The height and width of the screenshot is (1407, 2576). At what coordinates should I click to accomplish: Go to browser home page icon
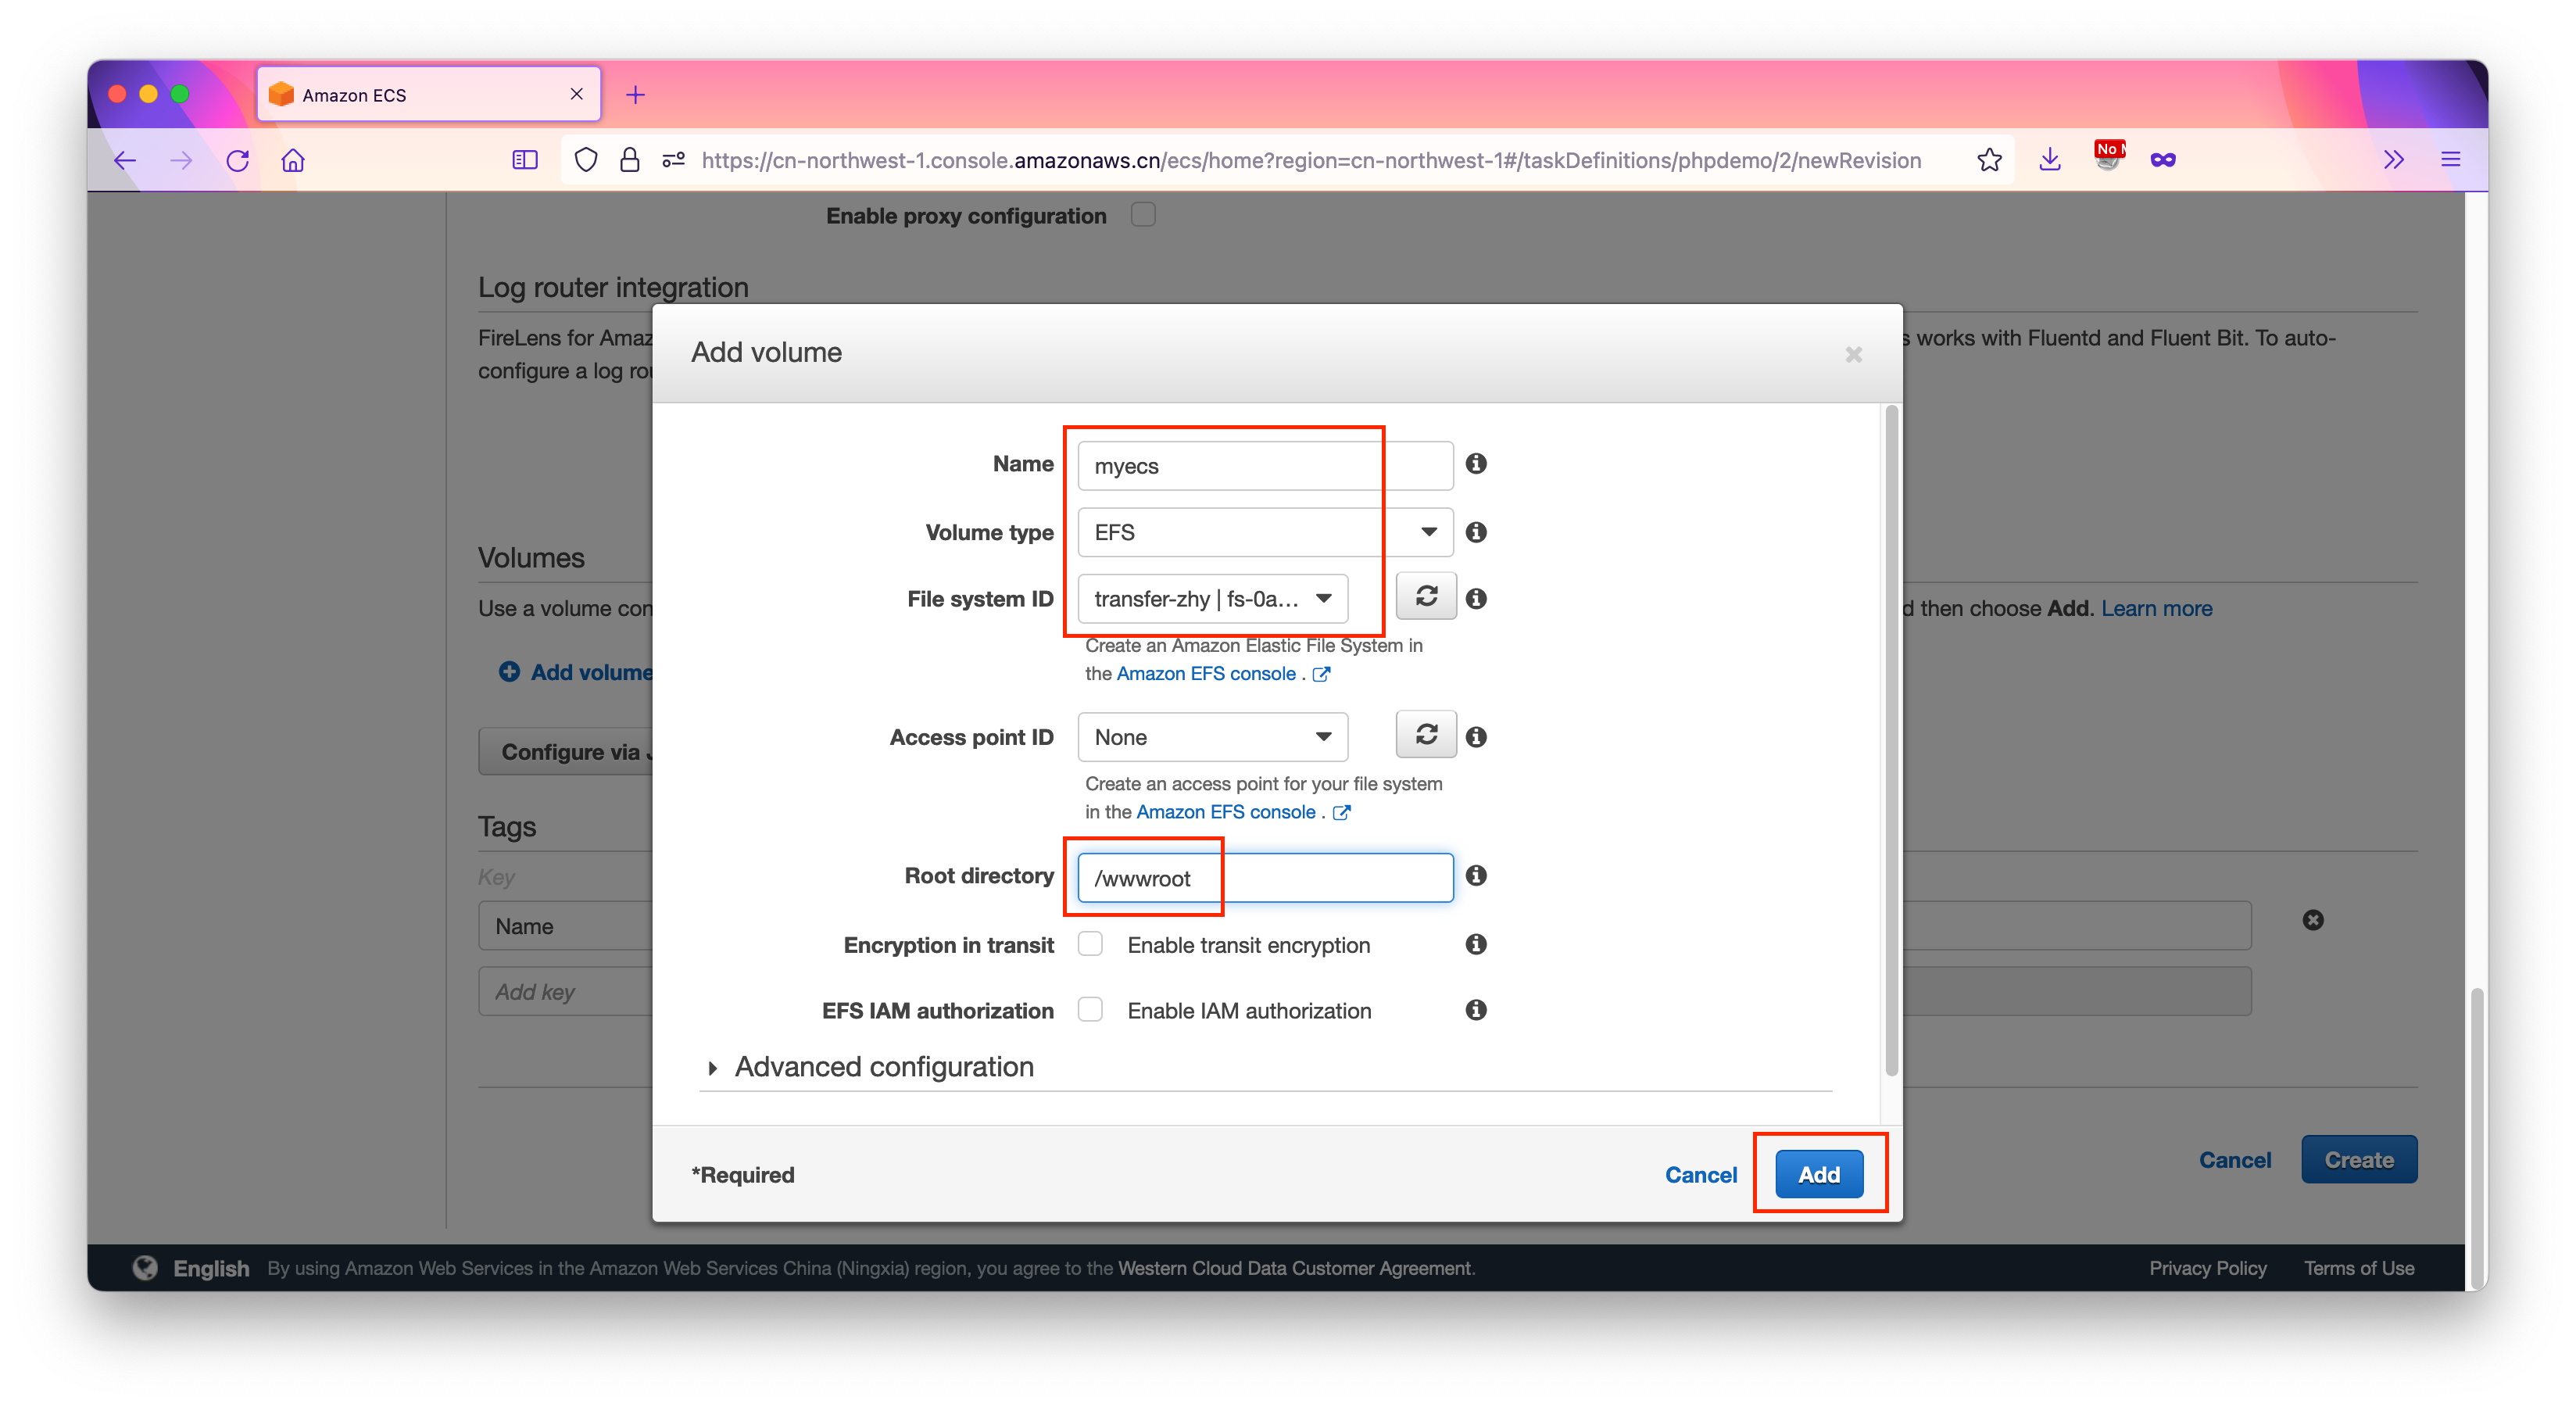pos(293,160)
